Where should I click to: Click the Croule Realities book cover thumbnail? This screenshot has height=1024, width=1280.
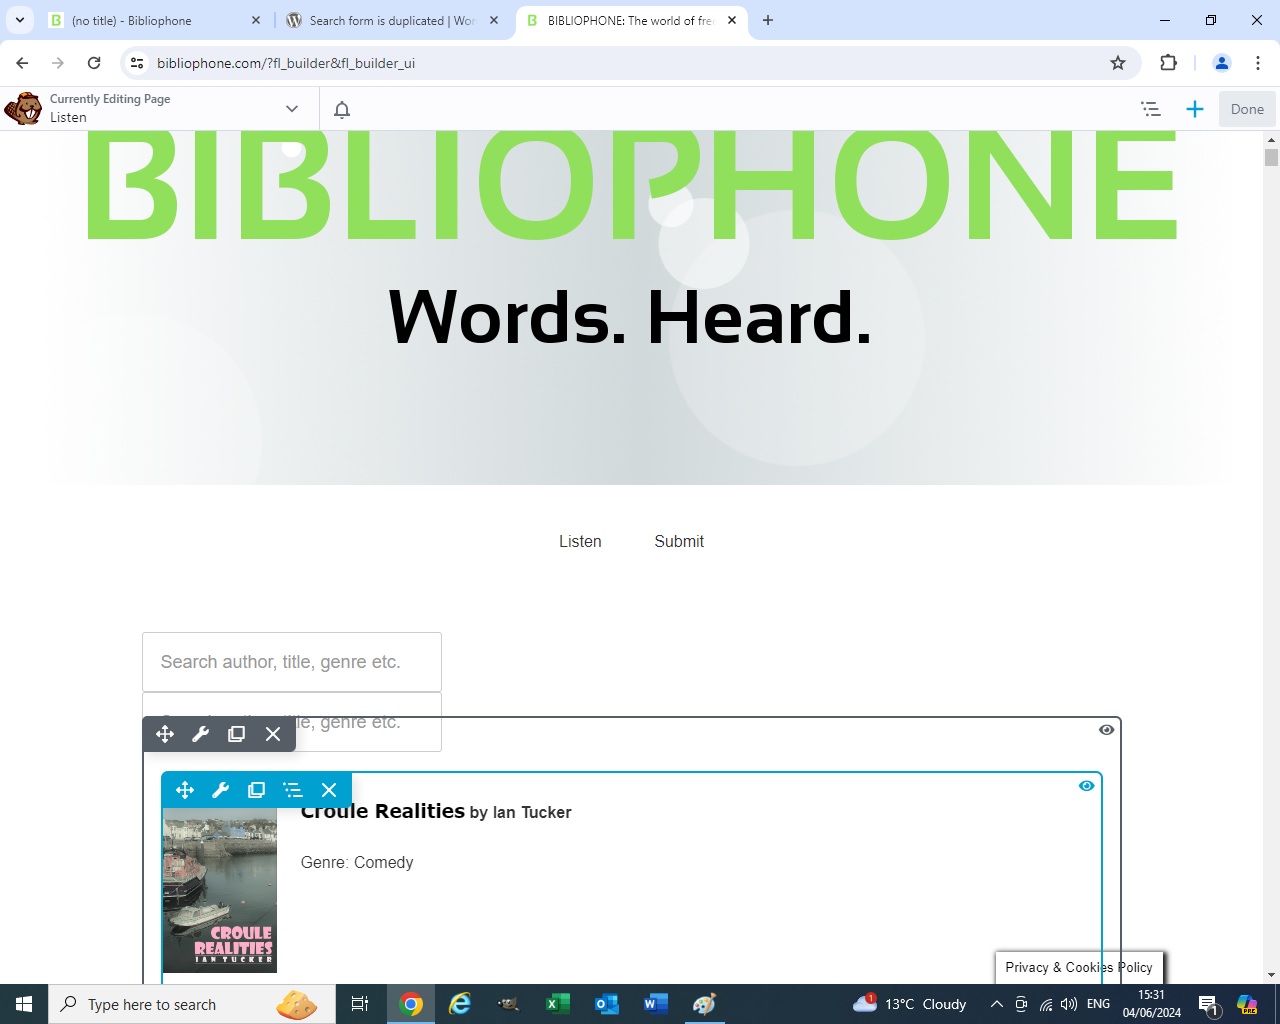(220, 890)
